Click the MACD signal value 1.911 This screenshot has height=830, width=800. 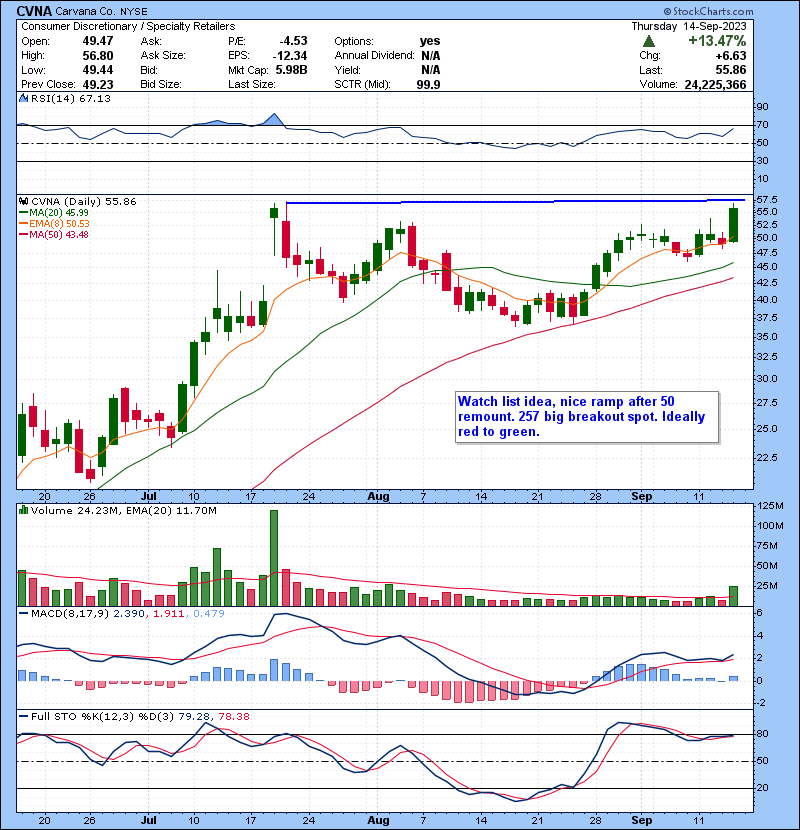(169, 614)
